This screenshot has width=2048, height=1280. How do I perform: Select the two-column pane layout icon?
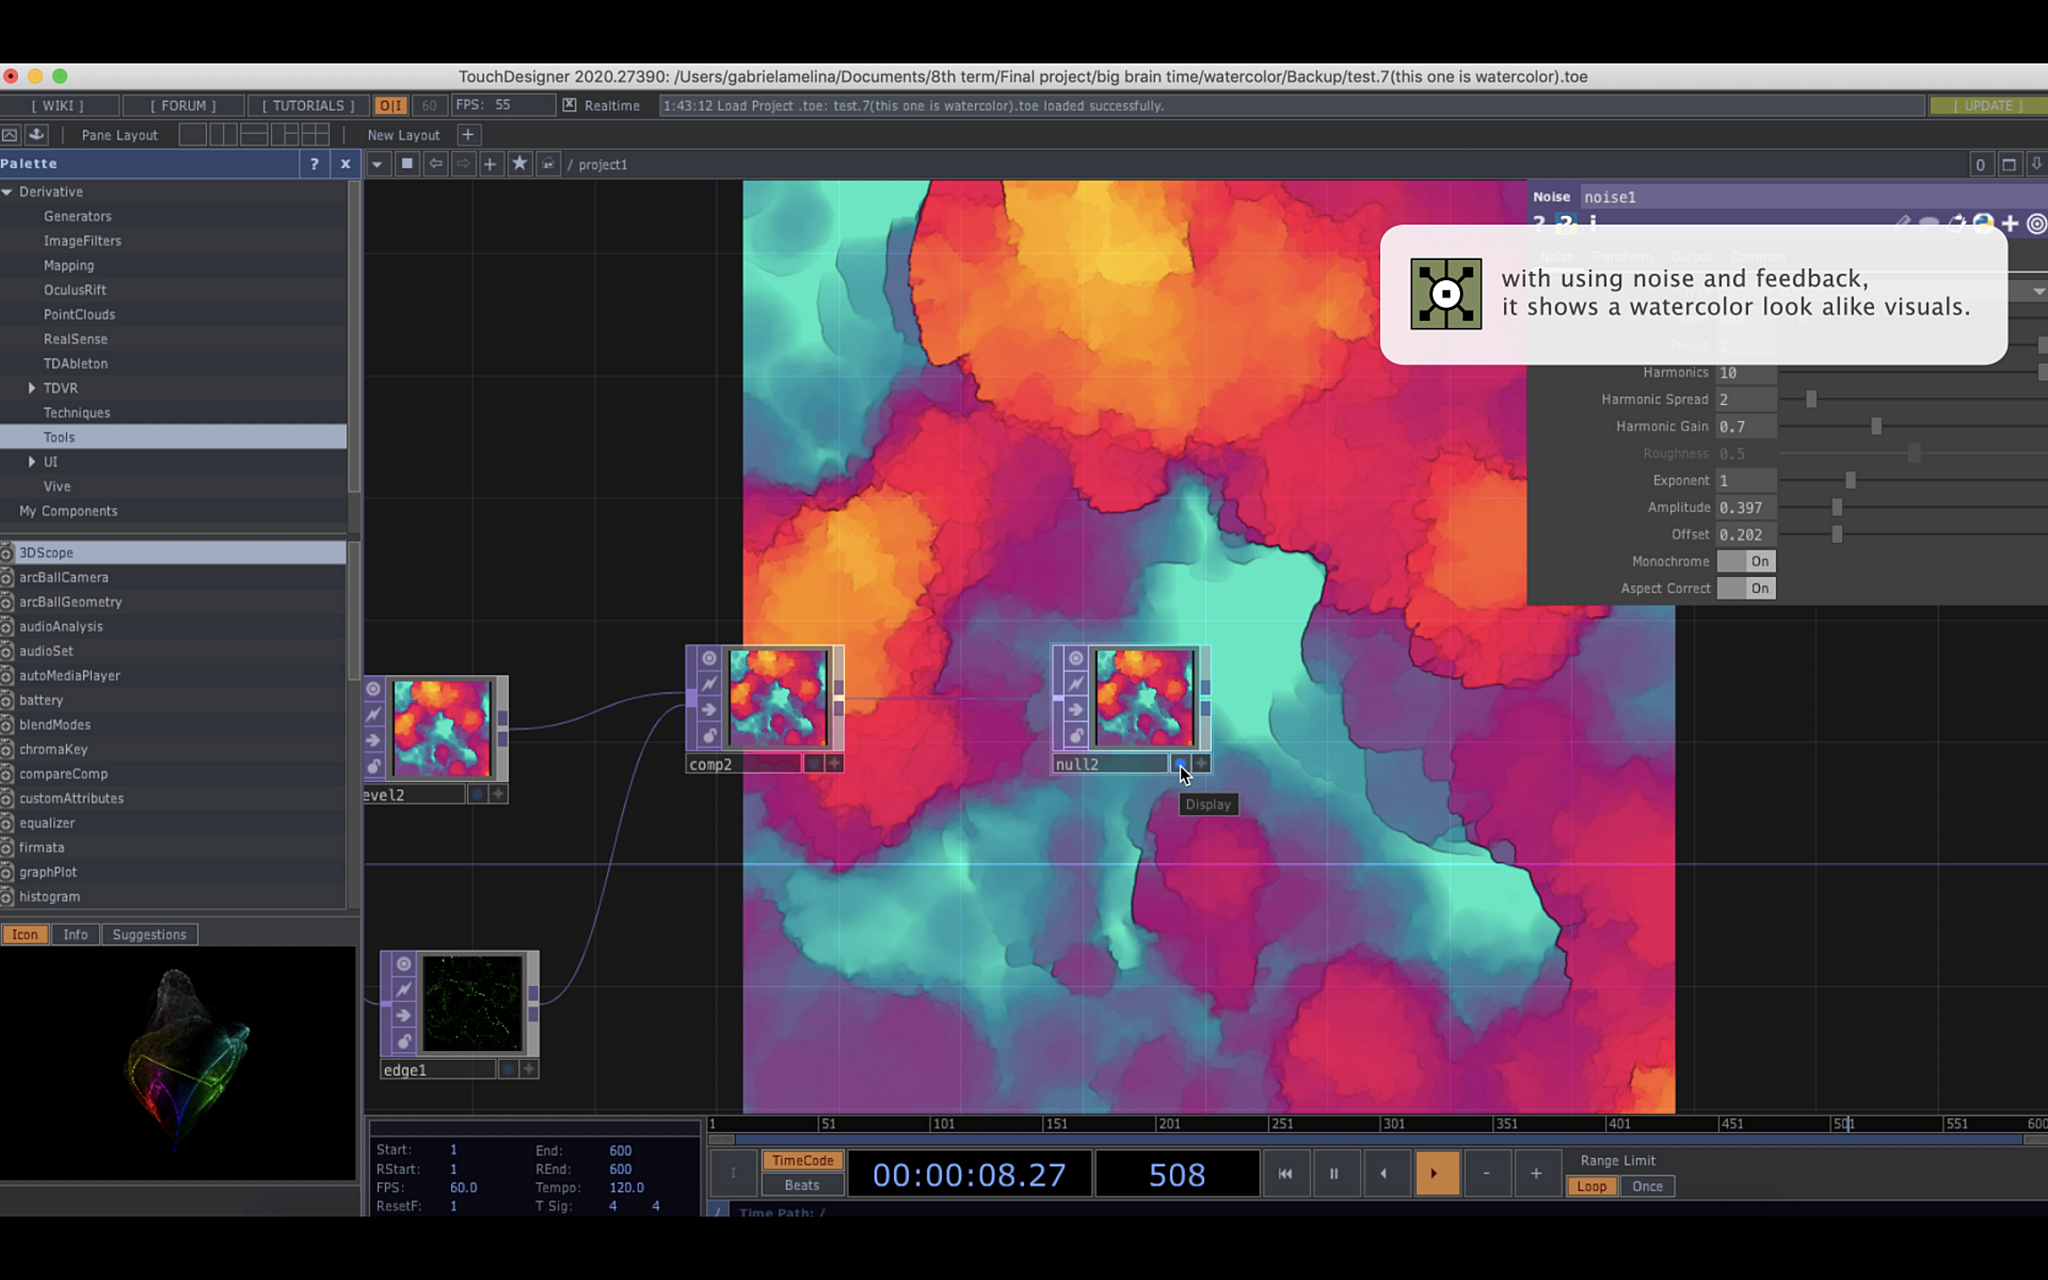tap(223, 135)
